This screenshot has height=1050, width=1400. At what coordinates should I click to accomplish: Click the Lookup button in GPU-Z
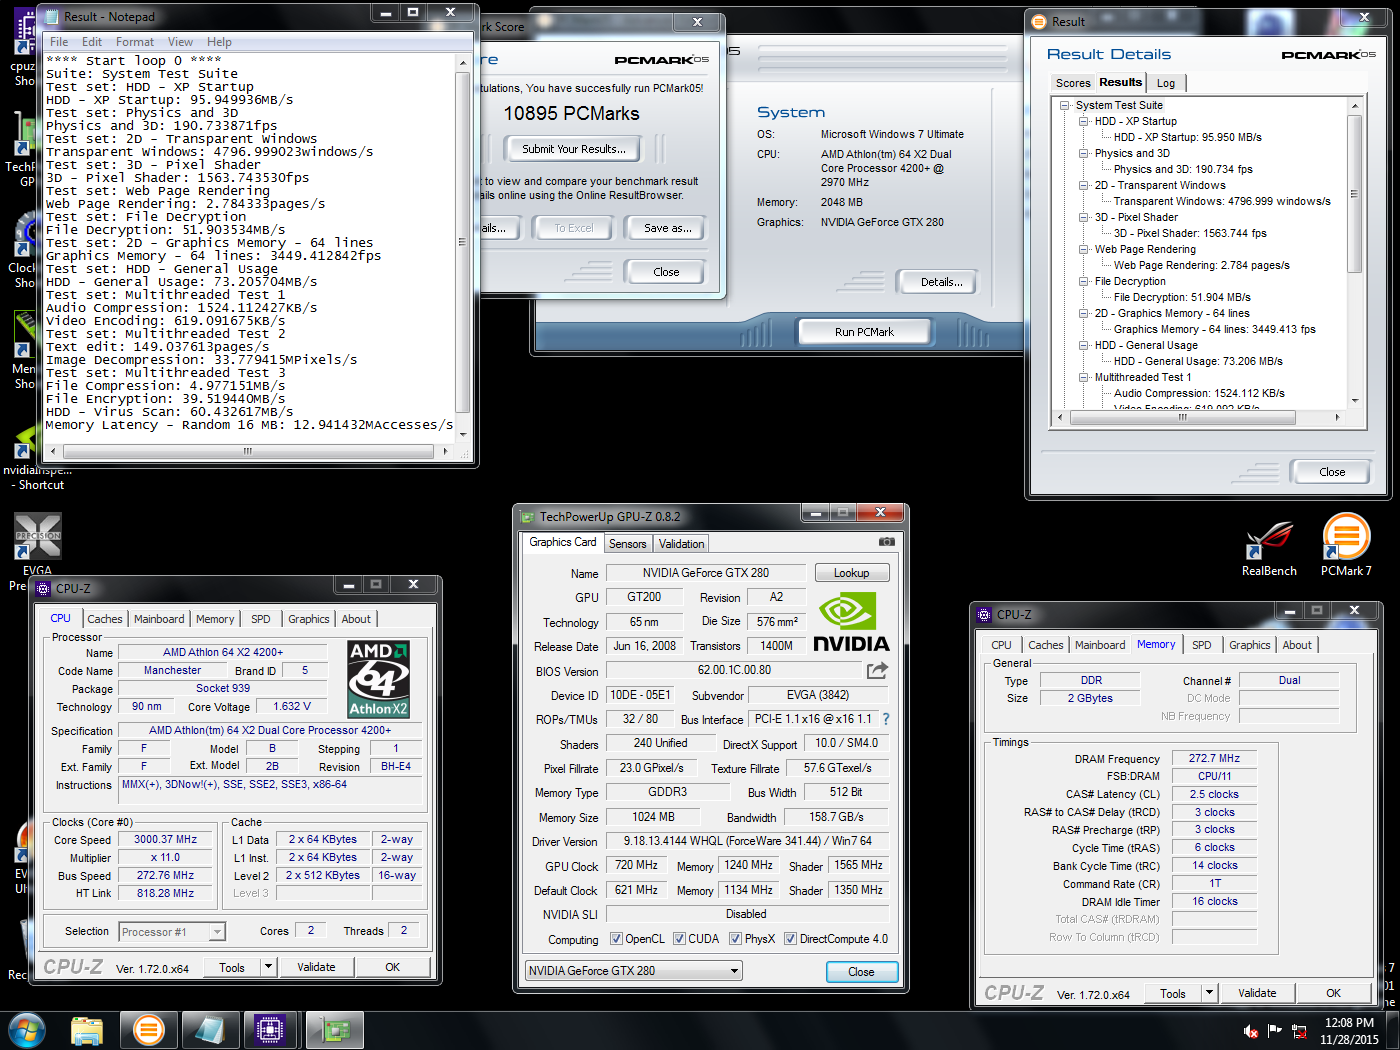[852, 573]
